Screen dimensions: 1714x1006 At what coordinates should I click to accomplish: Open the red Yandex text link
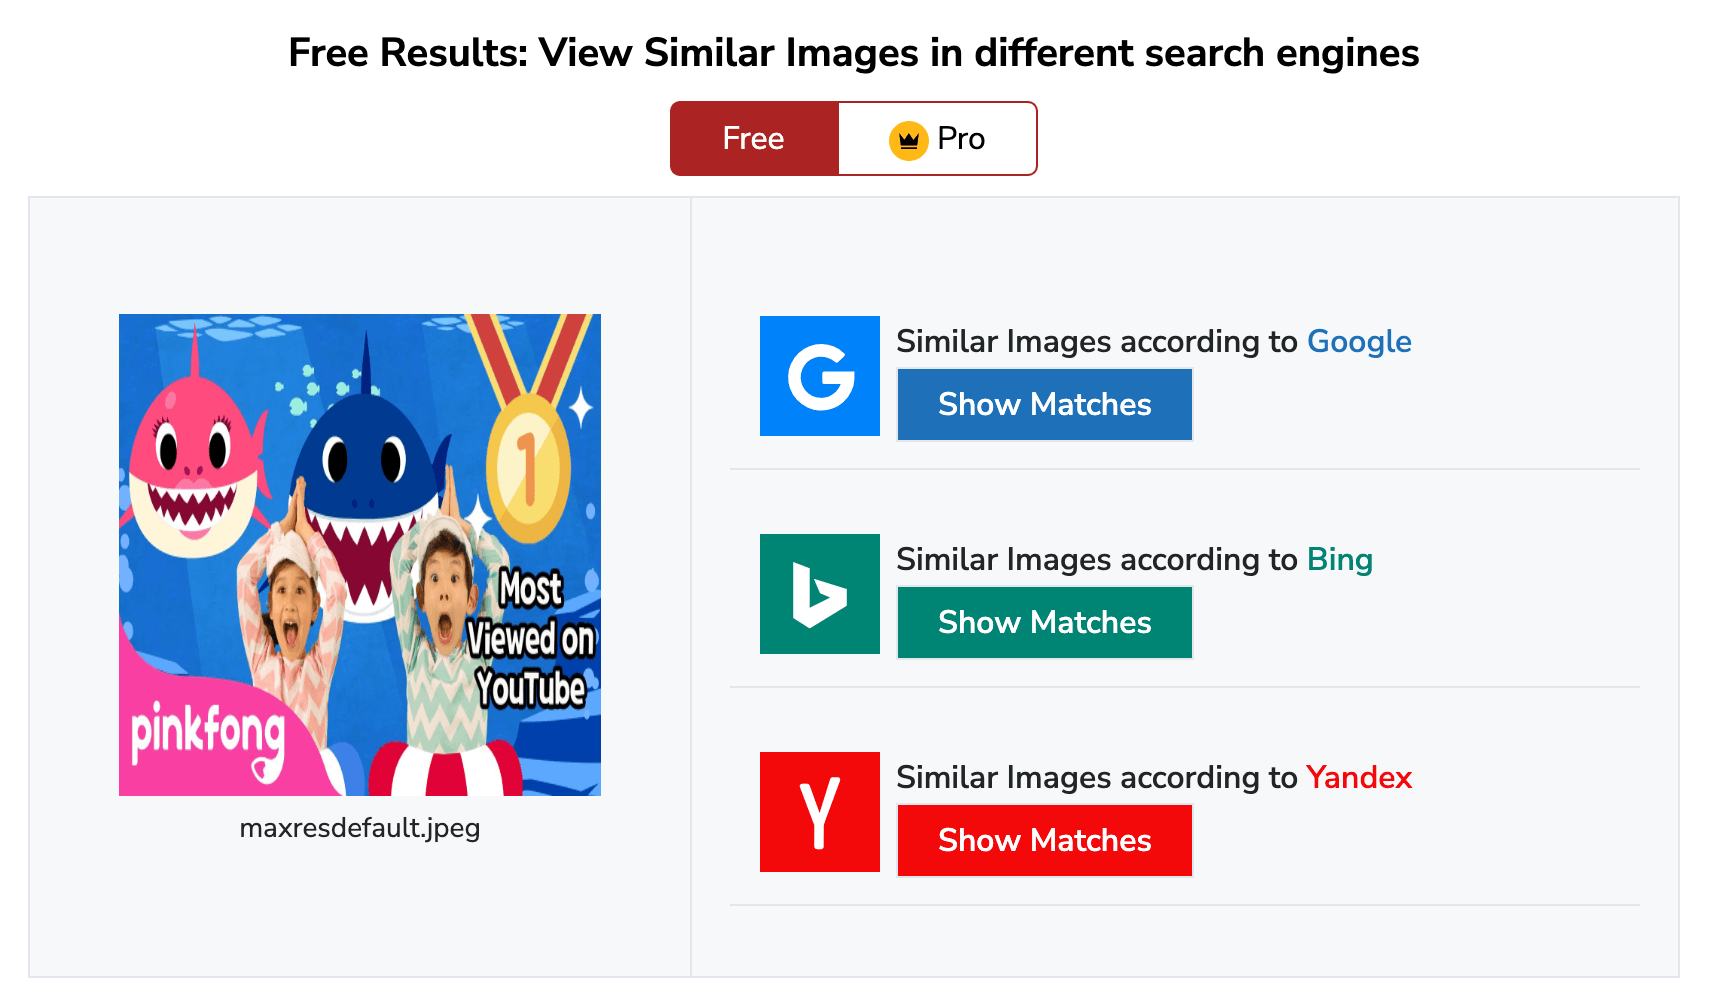point(1358,778)
